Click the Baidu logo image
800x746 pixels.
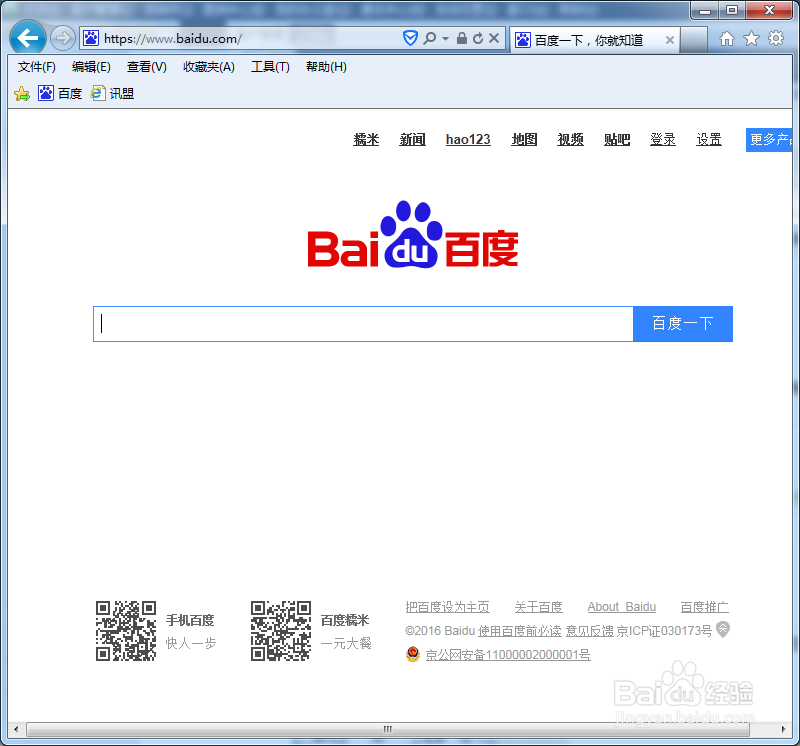[413, 235]
